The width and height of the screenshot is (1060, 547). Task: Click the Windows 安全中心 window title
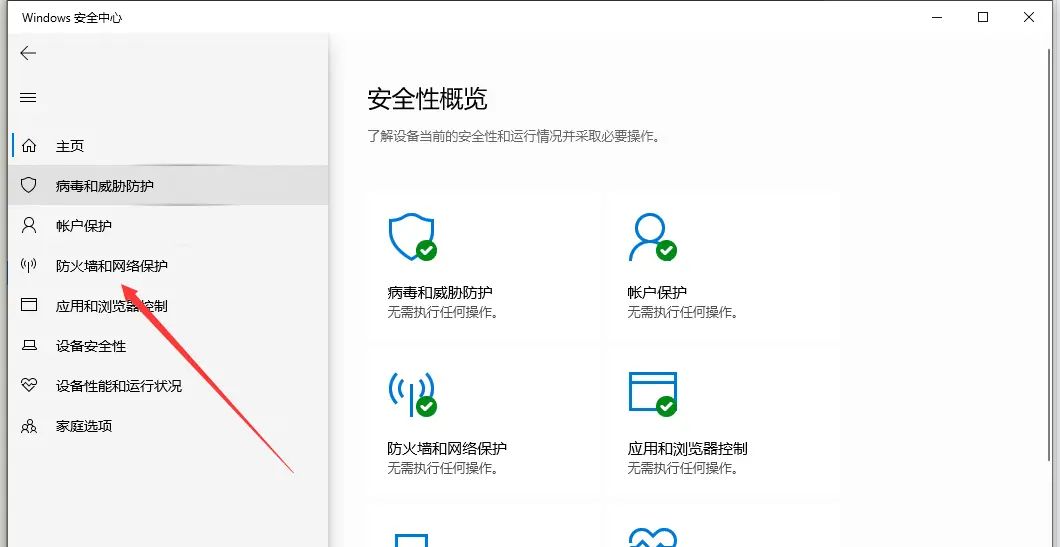click(x=72, y=18)
